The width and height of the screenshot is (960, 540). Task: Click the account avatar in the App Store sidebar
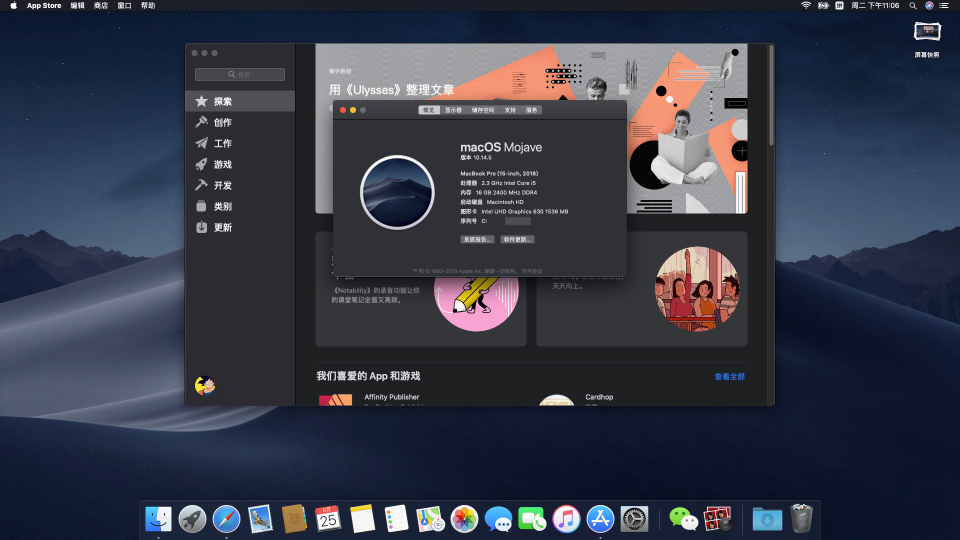point(204,385)
